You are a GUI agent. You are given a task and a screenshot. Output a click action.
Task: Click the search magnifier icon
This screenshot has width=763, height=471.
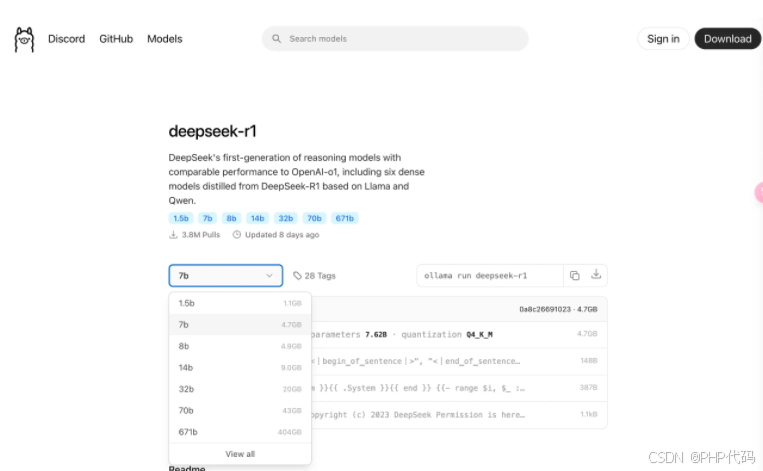point(276,38)
